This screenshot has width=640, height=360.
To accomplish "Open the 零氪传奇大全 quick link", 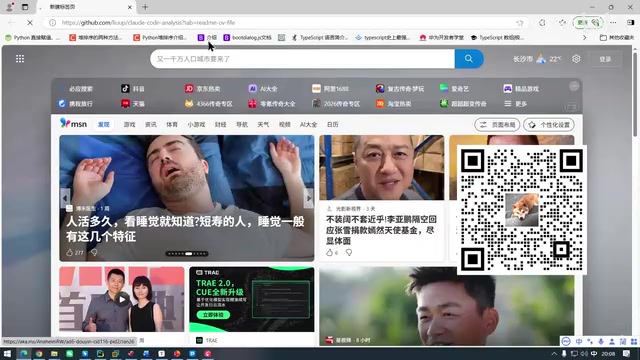I will point(272,104).
